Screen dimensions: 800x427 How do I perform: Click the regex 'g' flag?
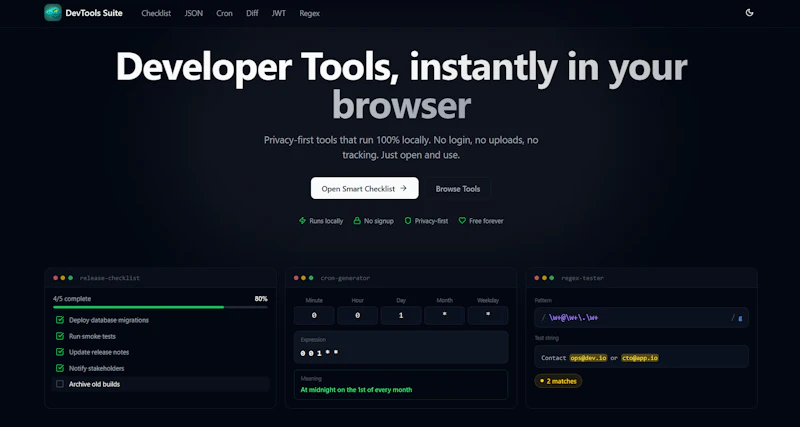click(x=740, y=317)
